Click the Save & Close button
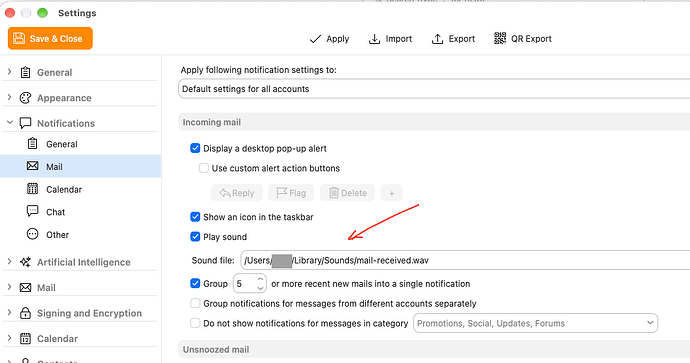The height and width of the screenshot is (363, 690). [x=50, y=38]
